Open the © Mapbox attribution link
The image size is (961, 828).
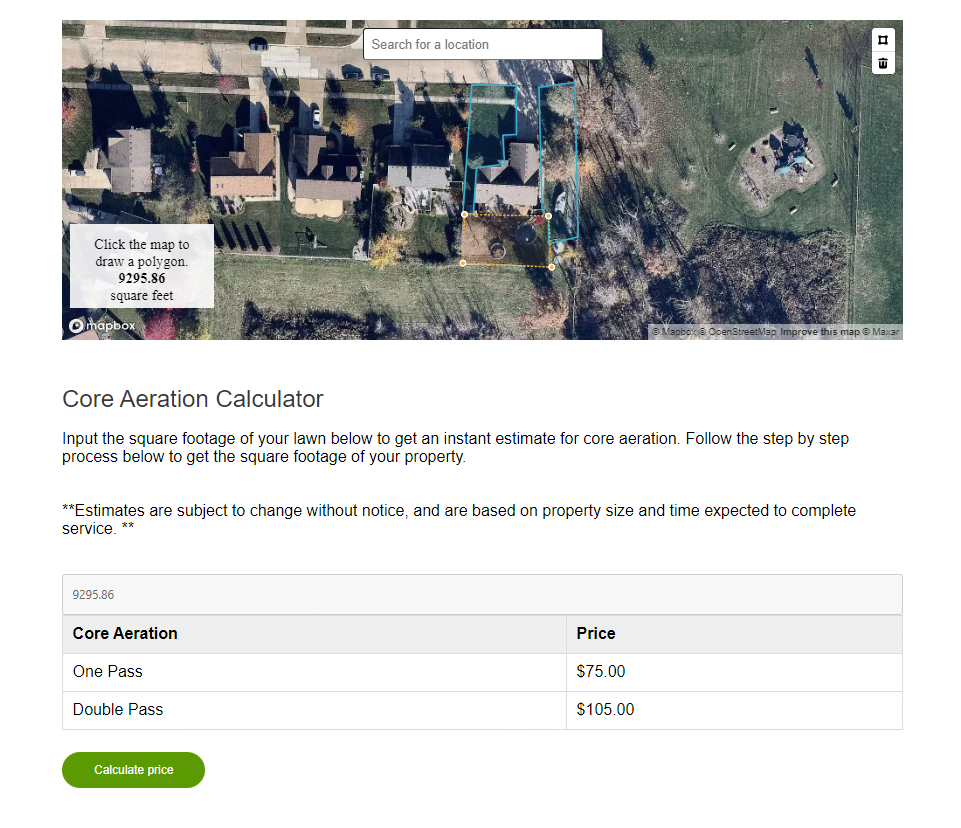point(675,332)
